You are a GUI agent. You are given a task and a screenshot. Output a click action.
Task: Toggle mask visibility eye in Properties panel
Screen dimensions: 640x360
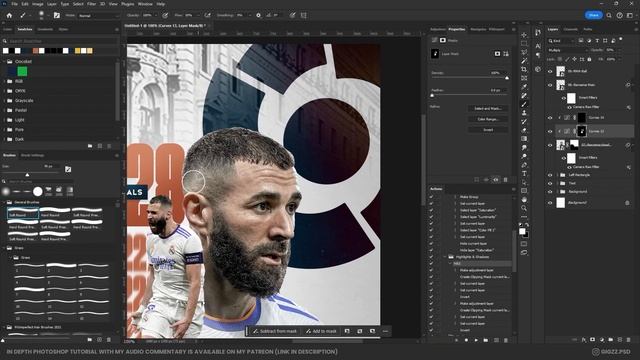496,180
